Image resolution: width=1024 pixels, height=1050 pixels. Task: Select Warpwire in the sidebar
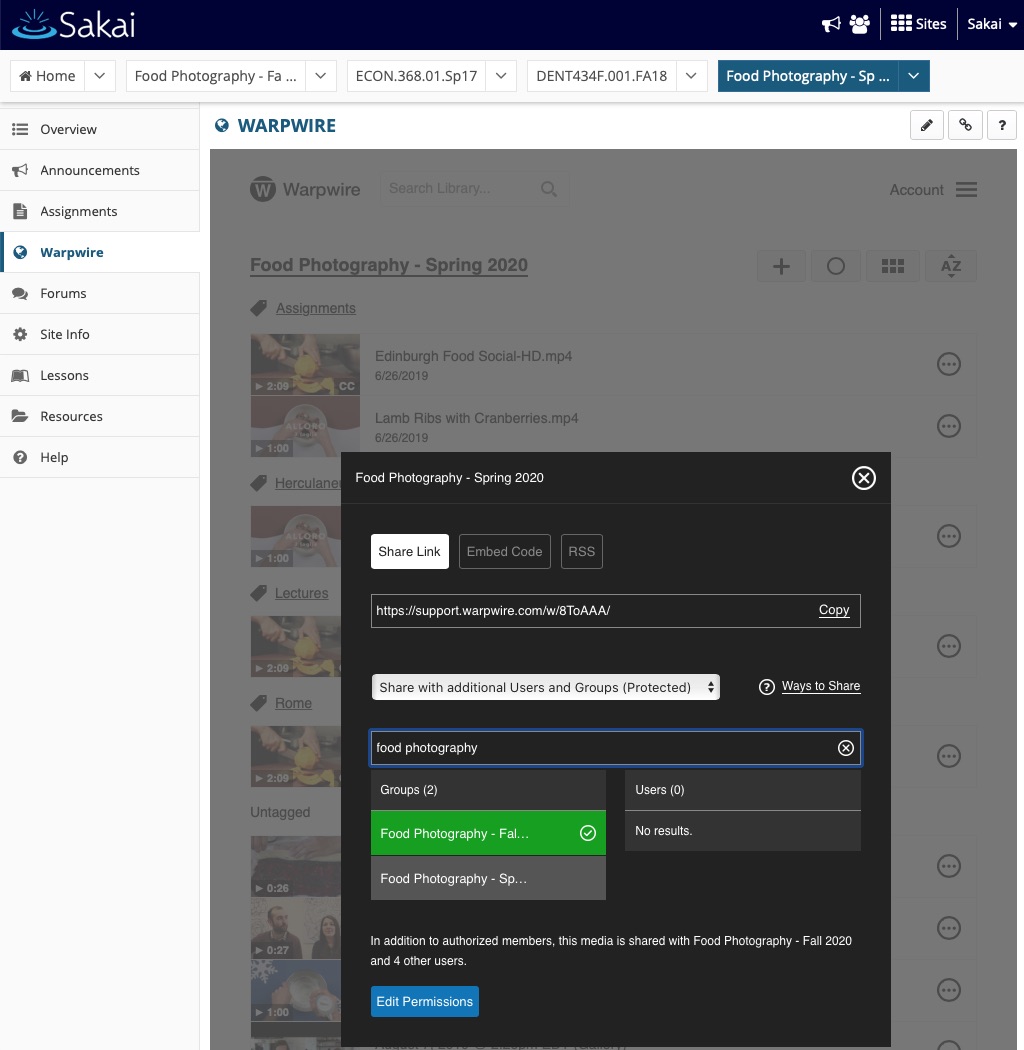click(x=100, y=252)
